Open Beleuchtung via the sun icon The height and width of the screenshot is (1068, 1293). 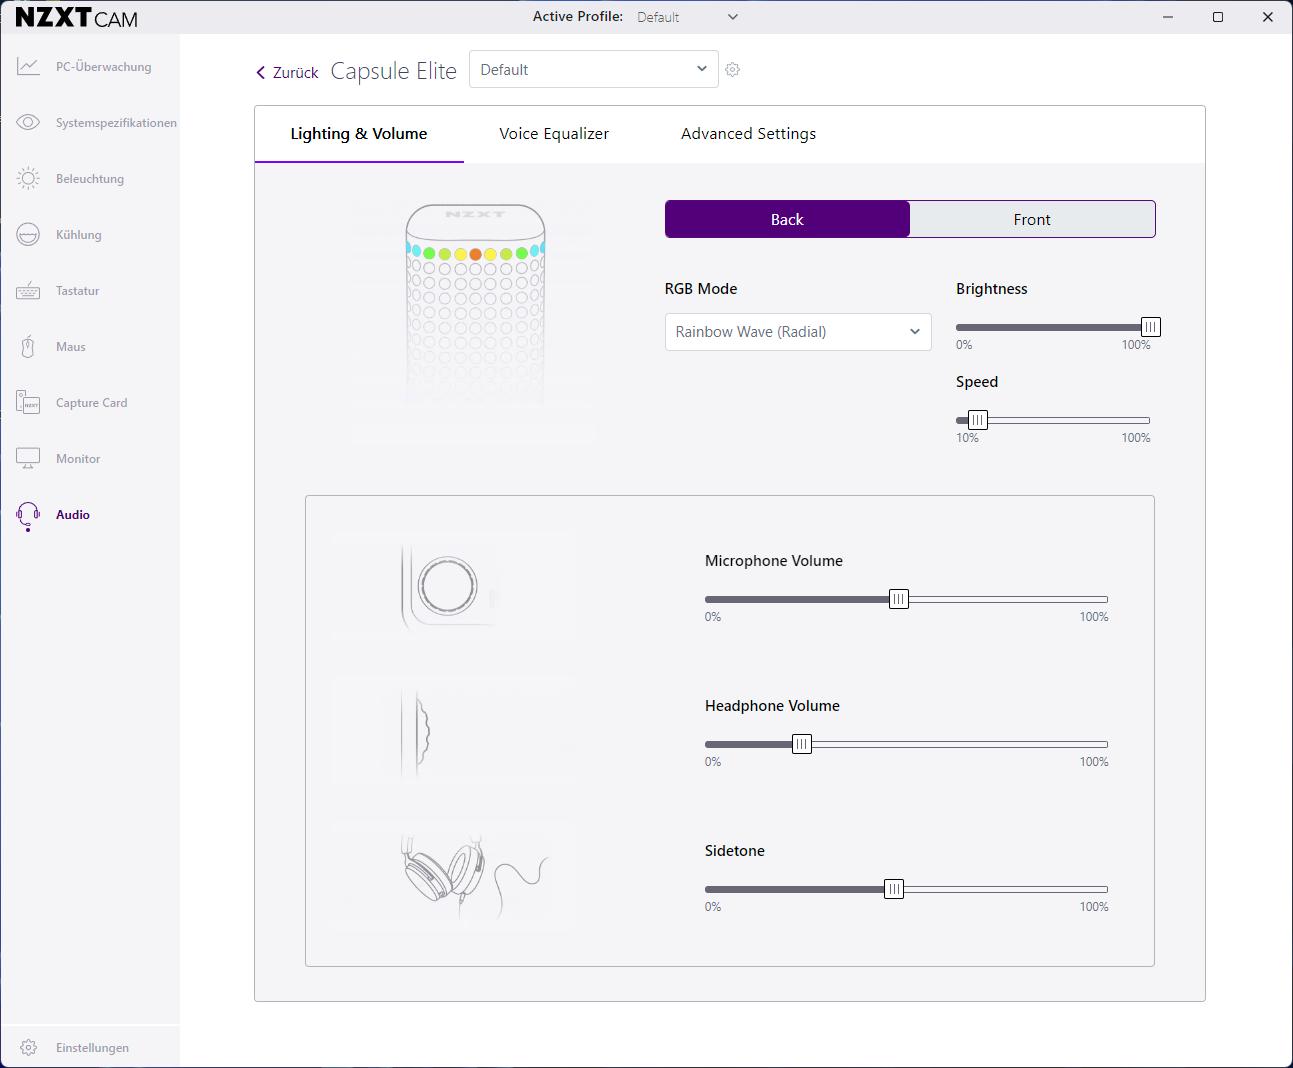[28, 179]
